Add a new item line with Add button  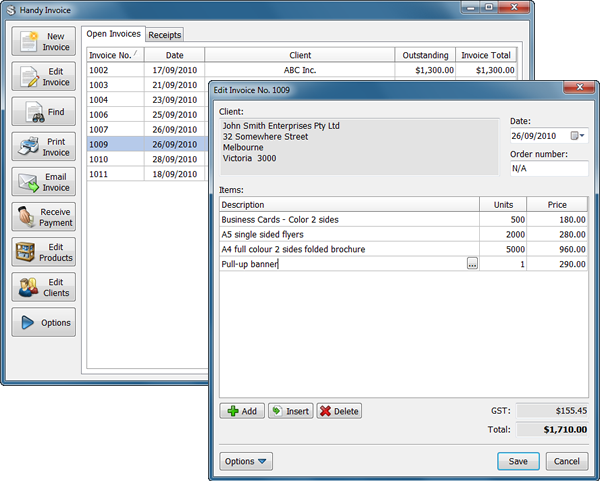point(242,411)
